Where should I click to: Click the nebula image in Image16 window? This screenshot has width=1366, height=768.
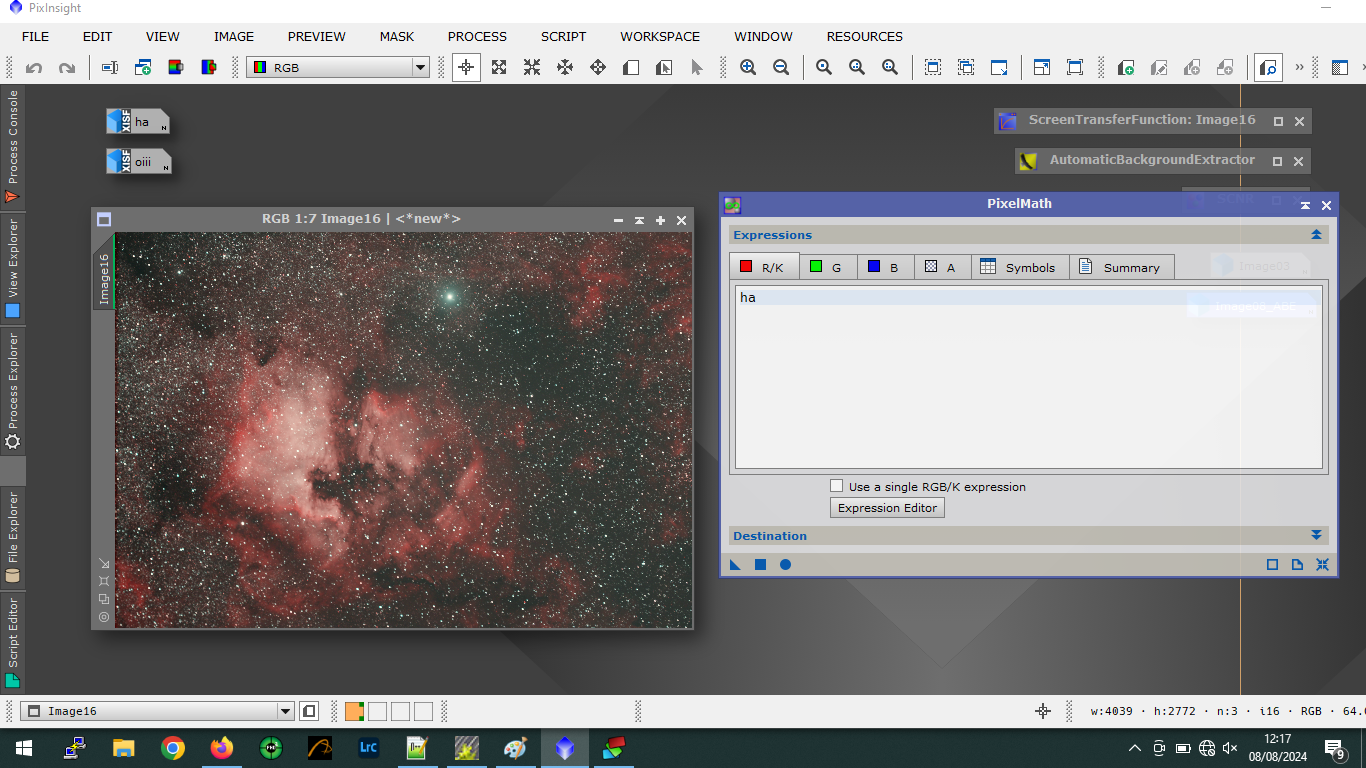403,430
